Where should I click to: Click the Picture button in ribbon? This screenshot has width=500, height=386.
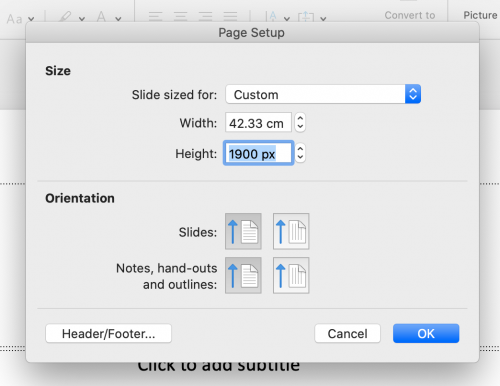(480, 15)
